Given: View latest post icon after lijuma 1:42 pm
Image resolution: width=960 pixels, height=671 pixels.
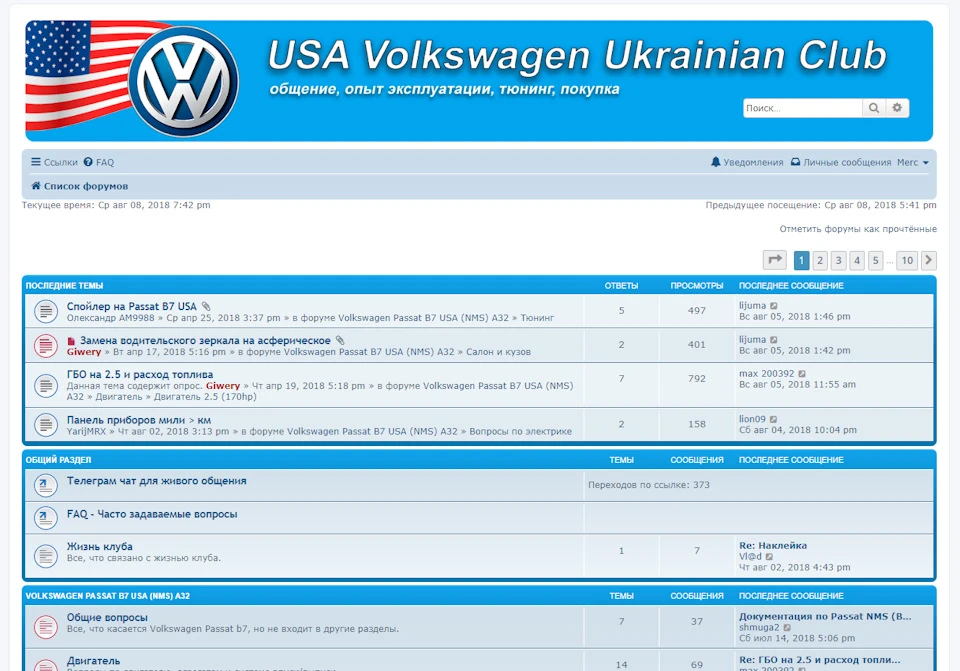Looking at the screenshot, I should [x=774, y=340].
